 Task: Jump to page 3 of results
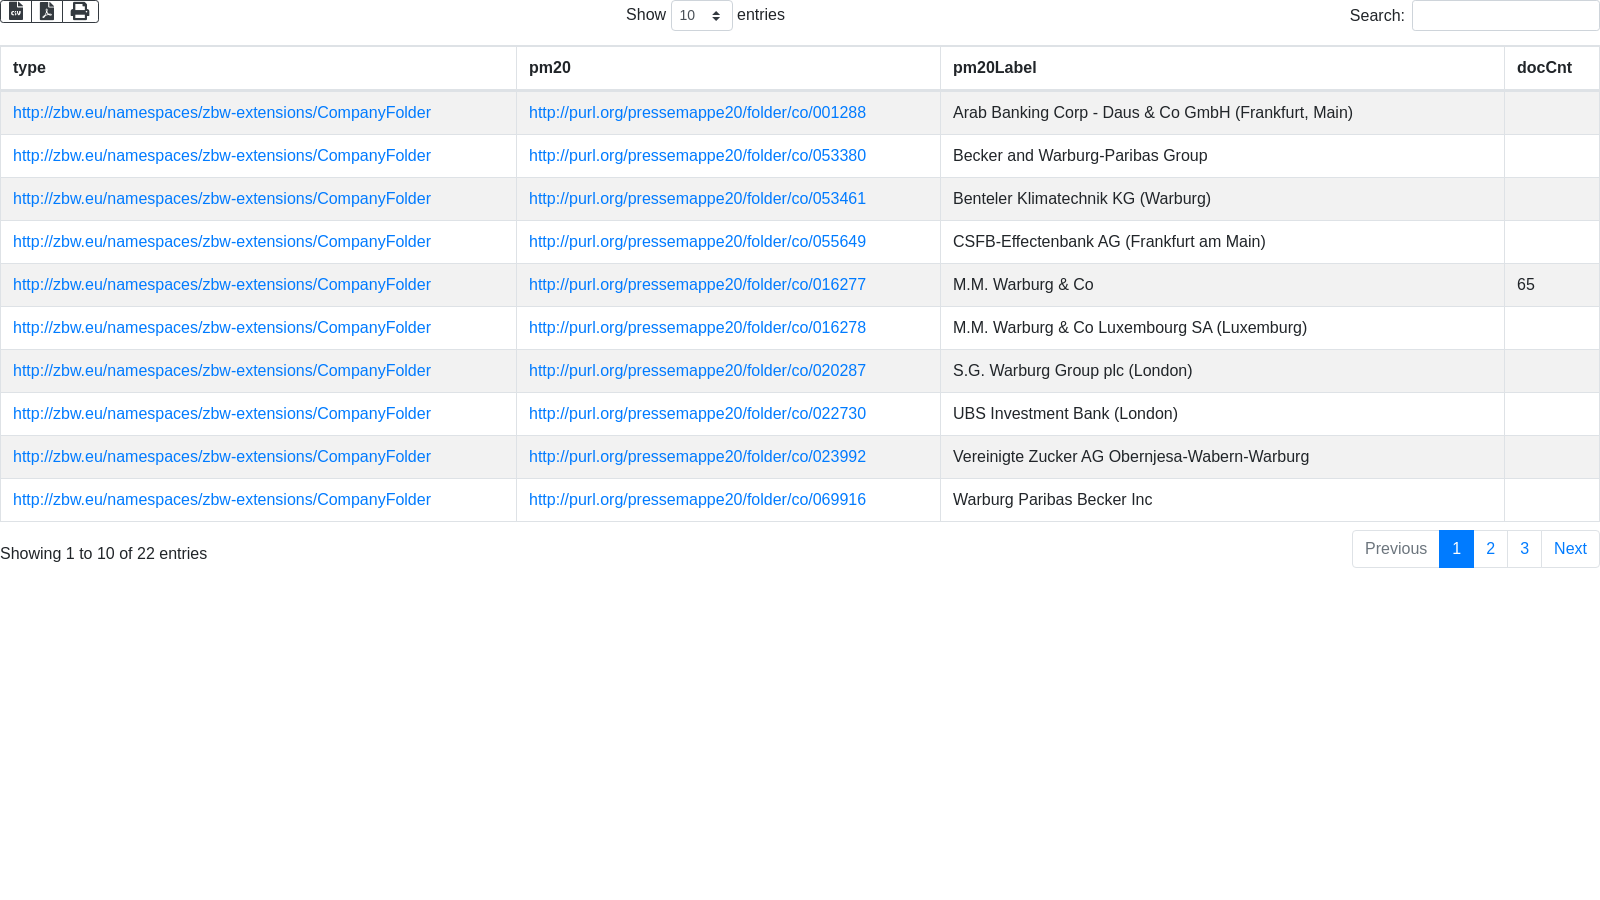[1524, 549]
